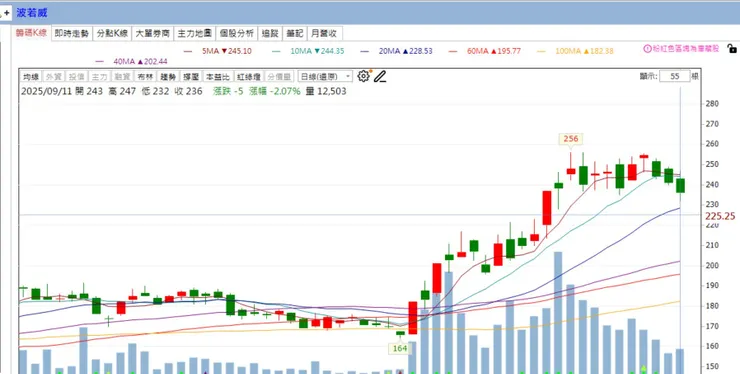
Task: Toggle the 趨勢 trend overlay
Action: point(168,76)
